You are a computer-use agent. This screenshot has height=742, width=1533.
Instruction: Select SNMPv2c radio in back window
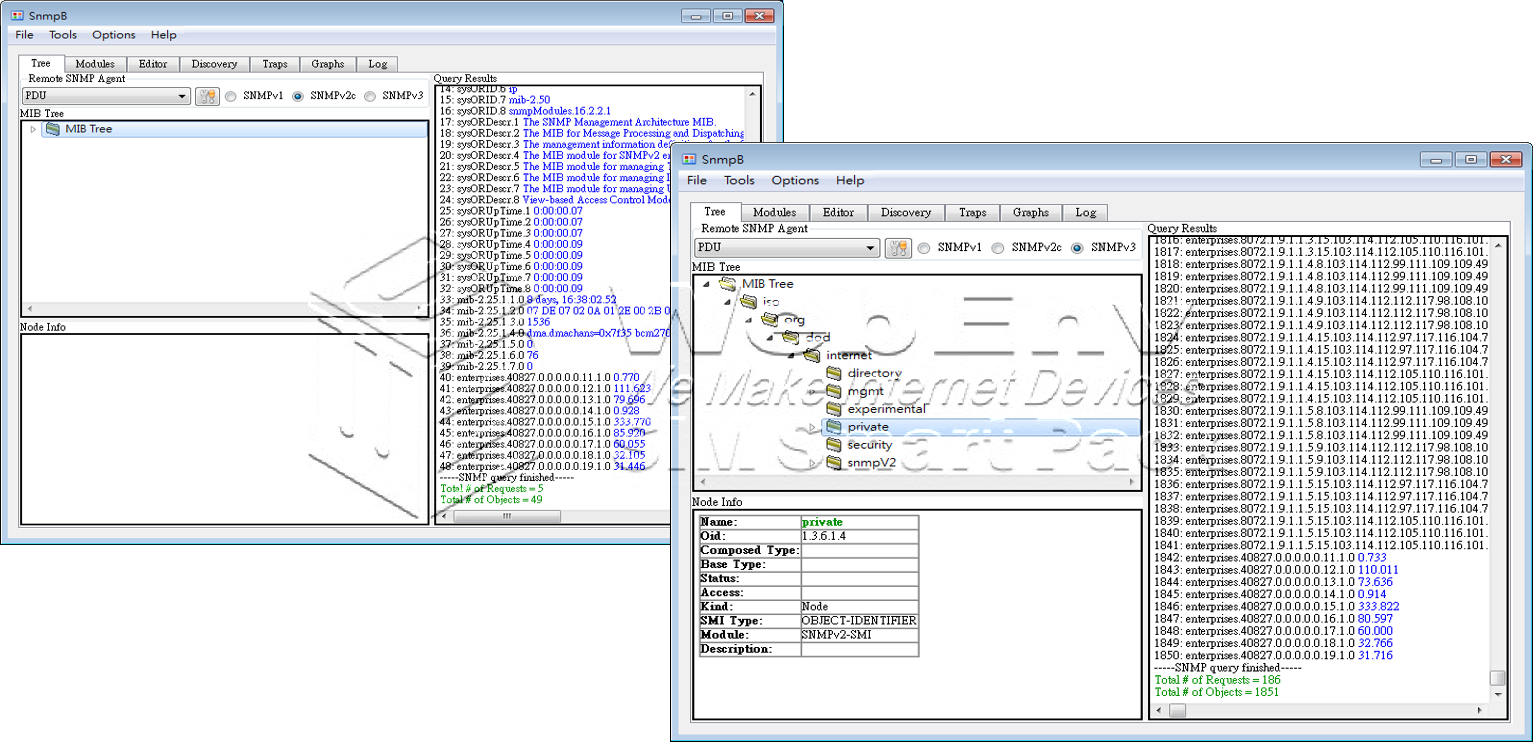(297, 97)
